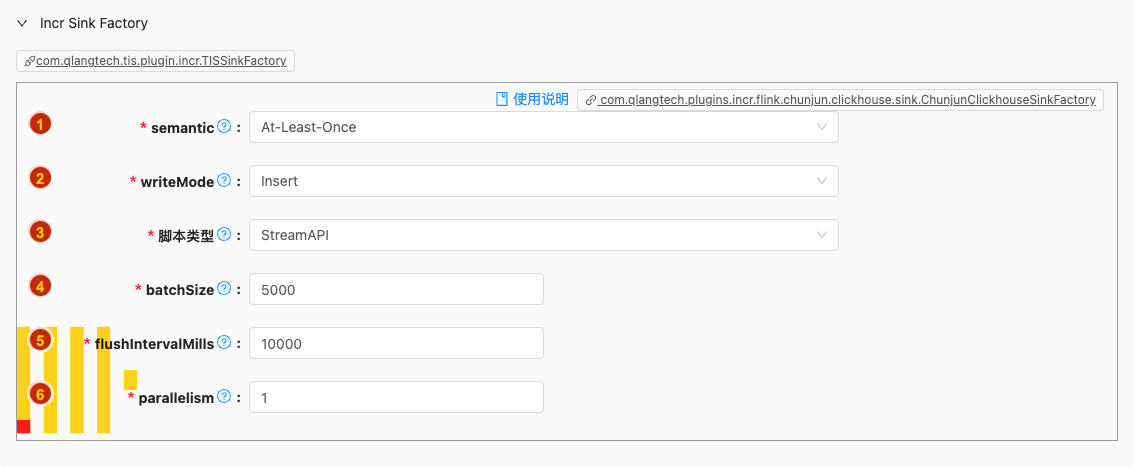Click red step marker number 4
1134x467 pixels.
[x=40, y=286]
